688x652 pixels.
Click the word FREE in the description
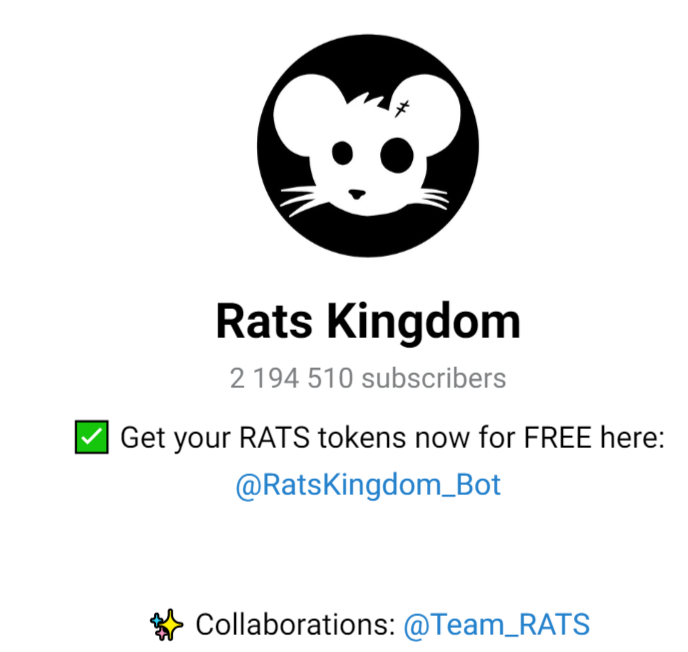(558, 437)
